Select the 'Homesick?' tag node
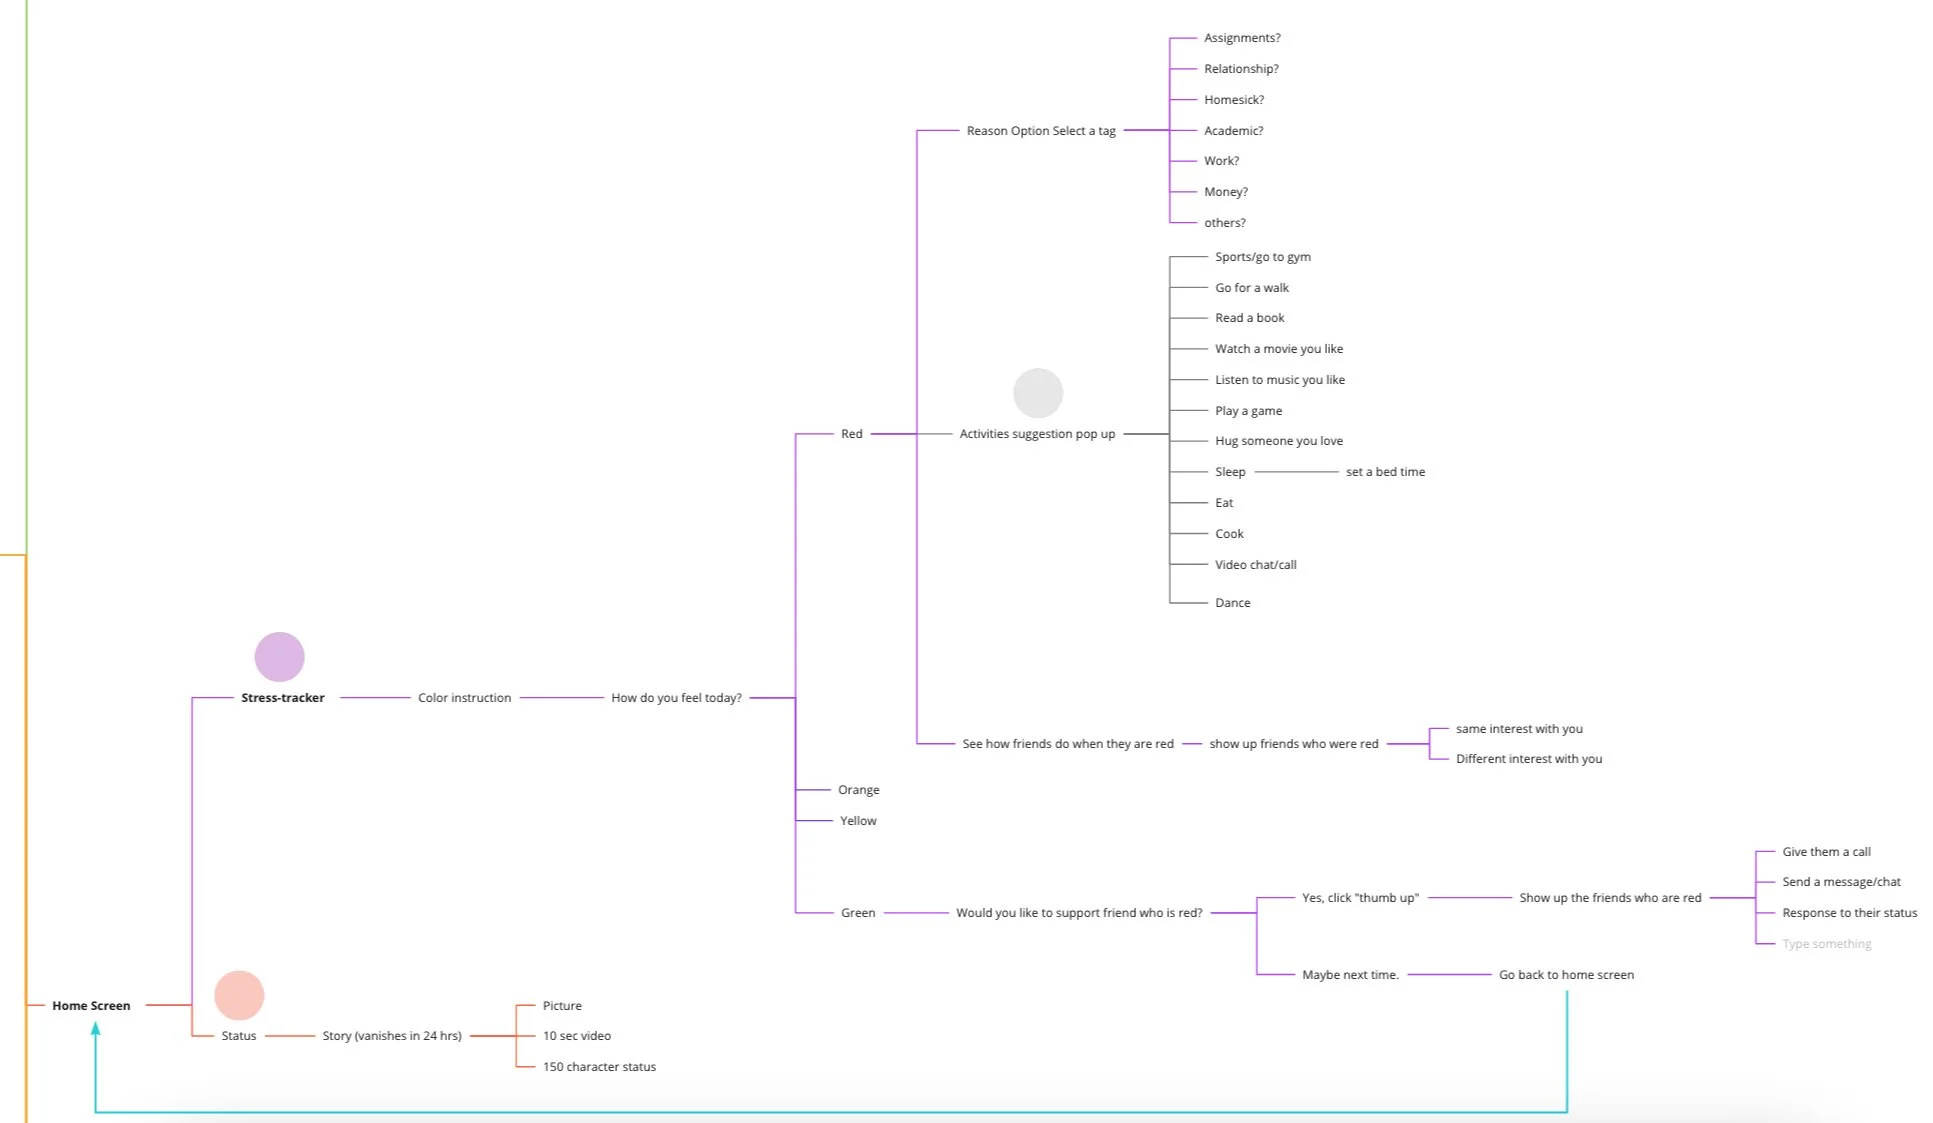Image resolution: width=1933 pixels, height=1123 pixels. click(1233, 100)
